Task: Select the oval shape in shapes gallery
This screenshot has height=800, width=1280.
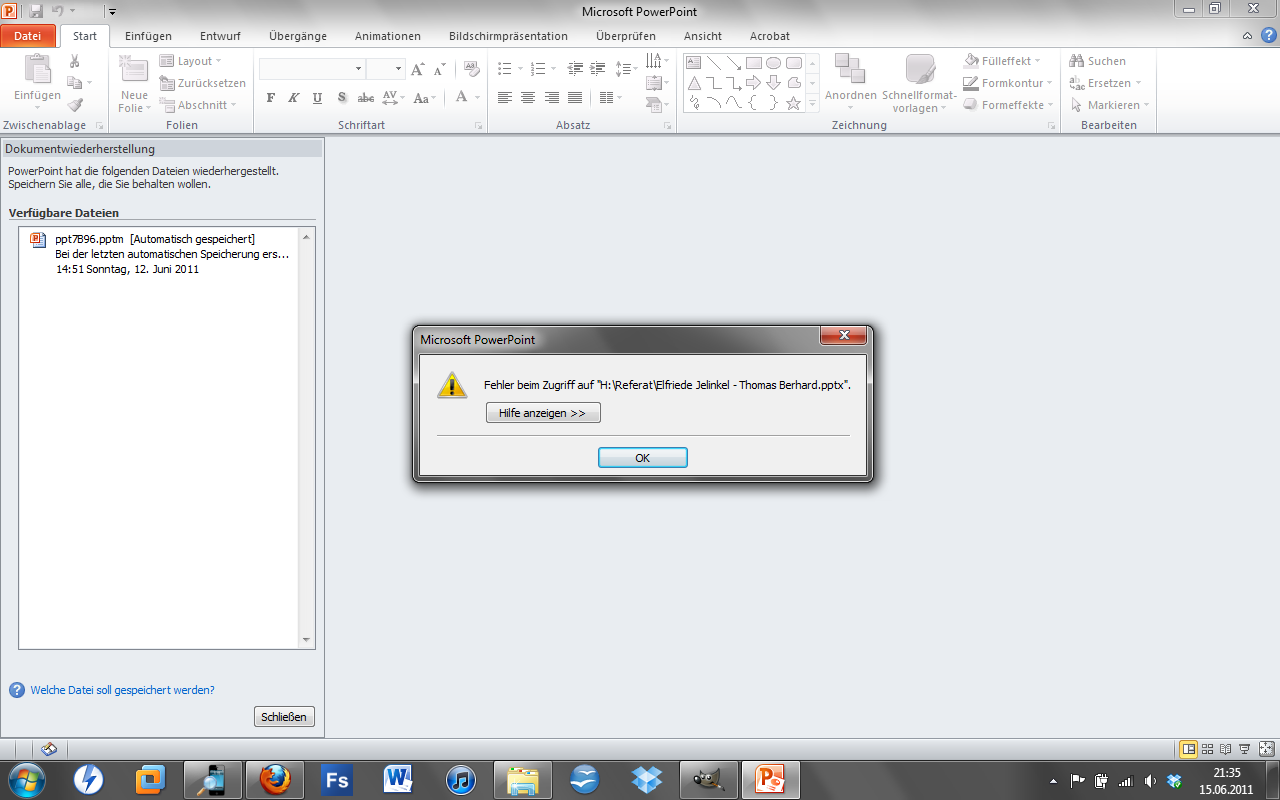Action: [x=774, y=63]
